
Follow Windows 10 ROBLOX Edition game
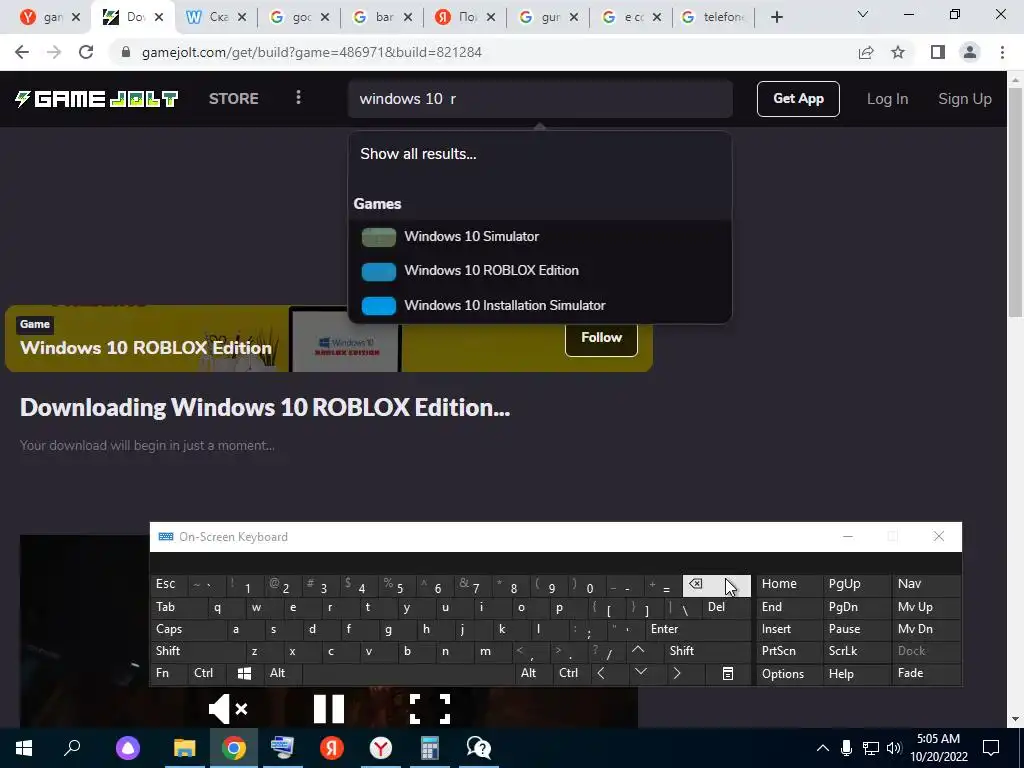pos(601,337)
